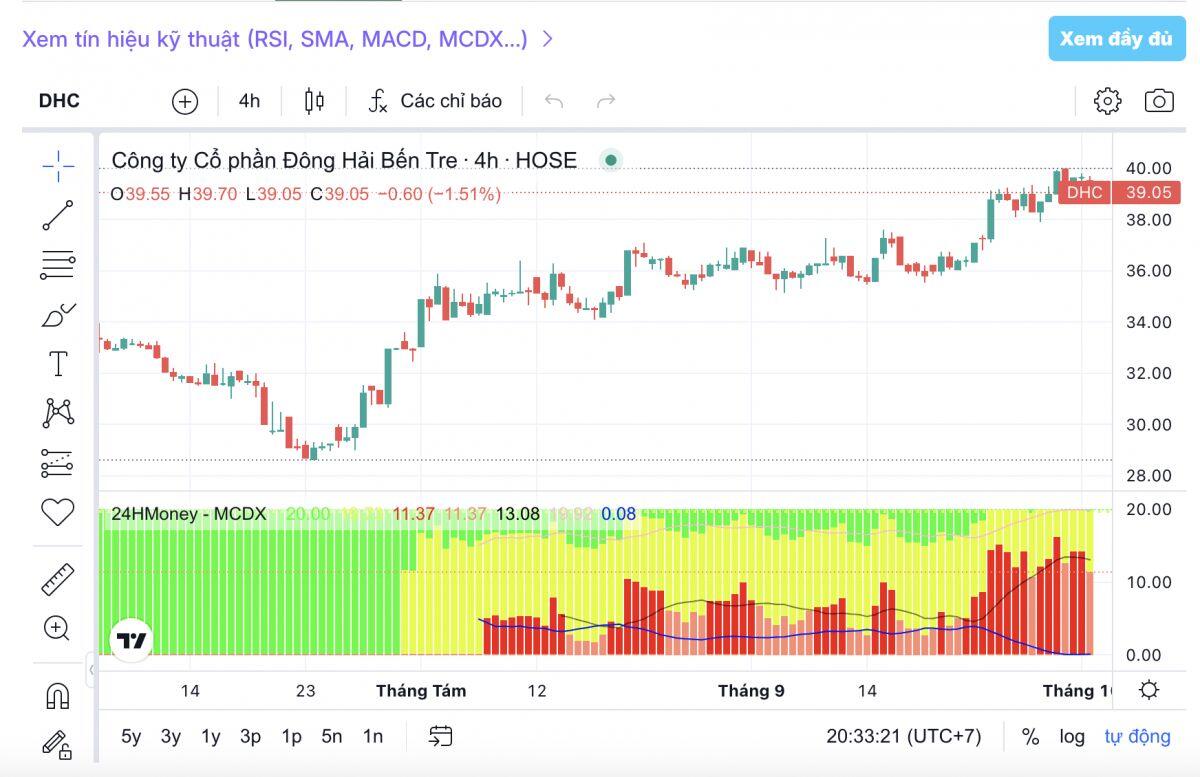1200x777 pixels.
Task: Click the green market status dot
Action: pos(610,160)
